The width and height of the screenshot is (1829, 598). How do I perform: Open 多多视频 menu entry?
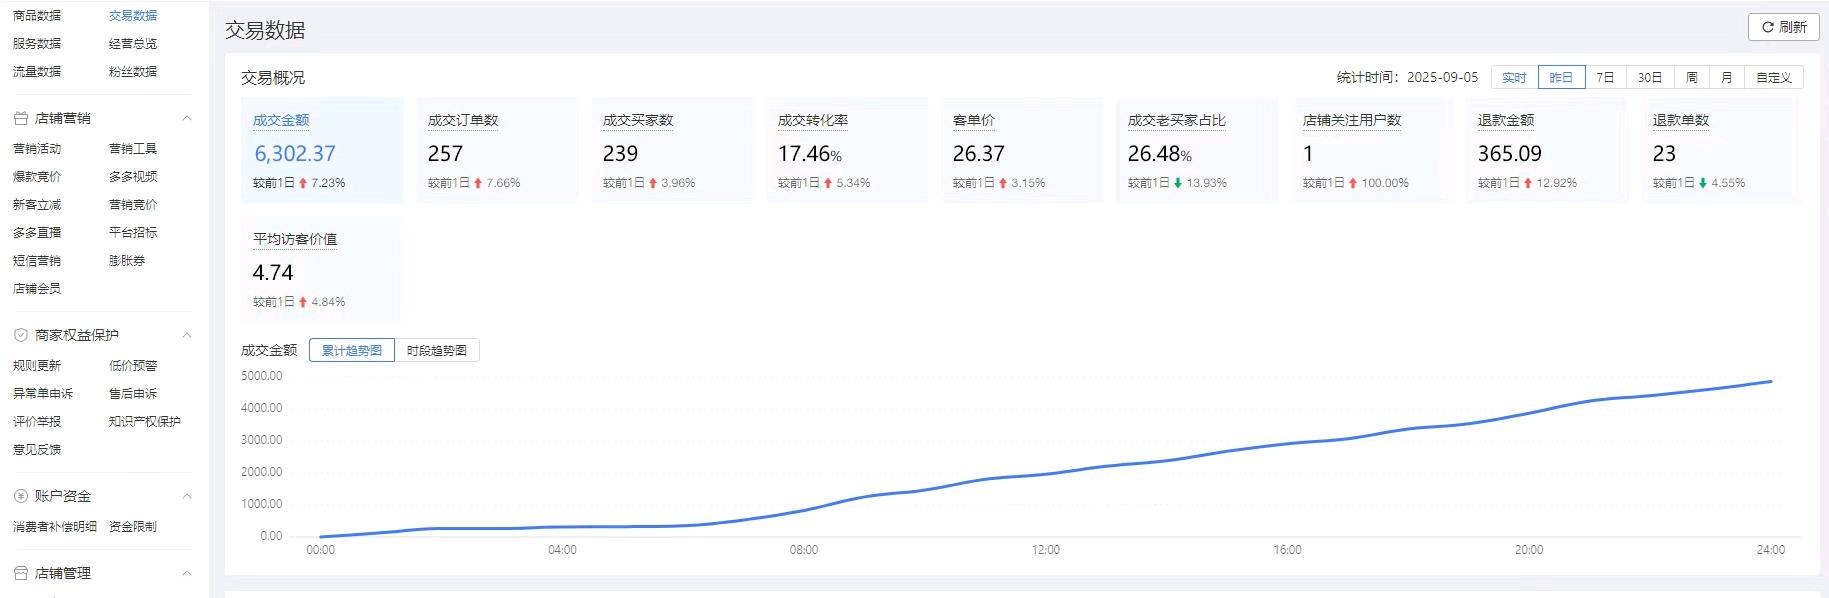pos(133,176)
